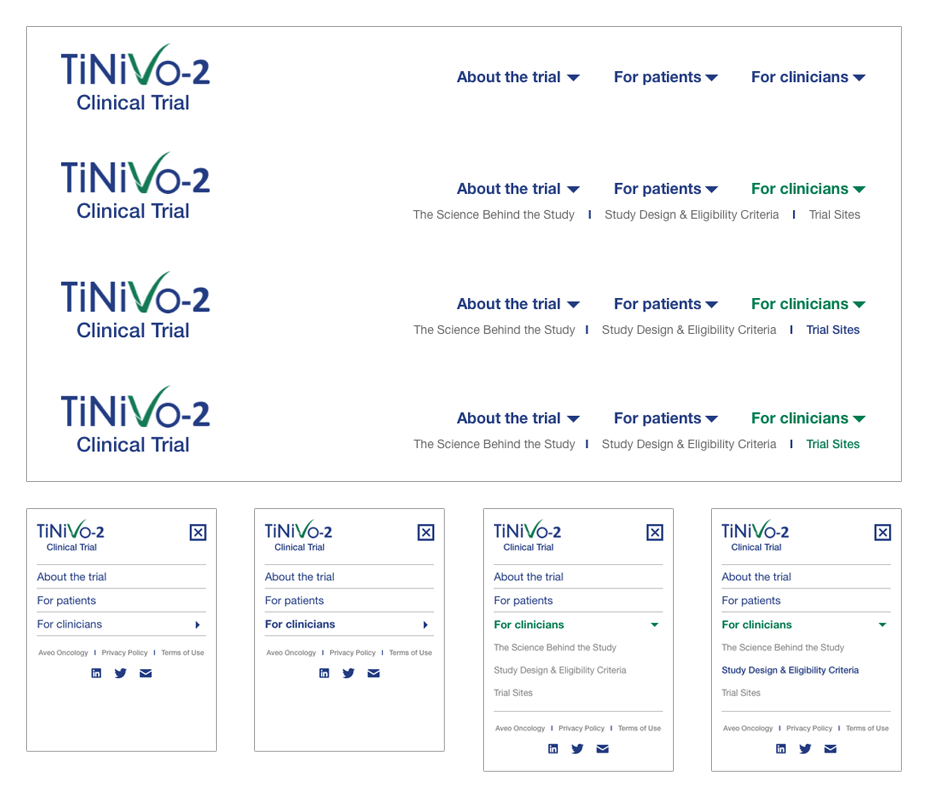Collapse For clinicians in header with green Trial Sites
The image size is (940, 800).
coord(808,419)
